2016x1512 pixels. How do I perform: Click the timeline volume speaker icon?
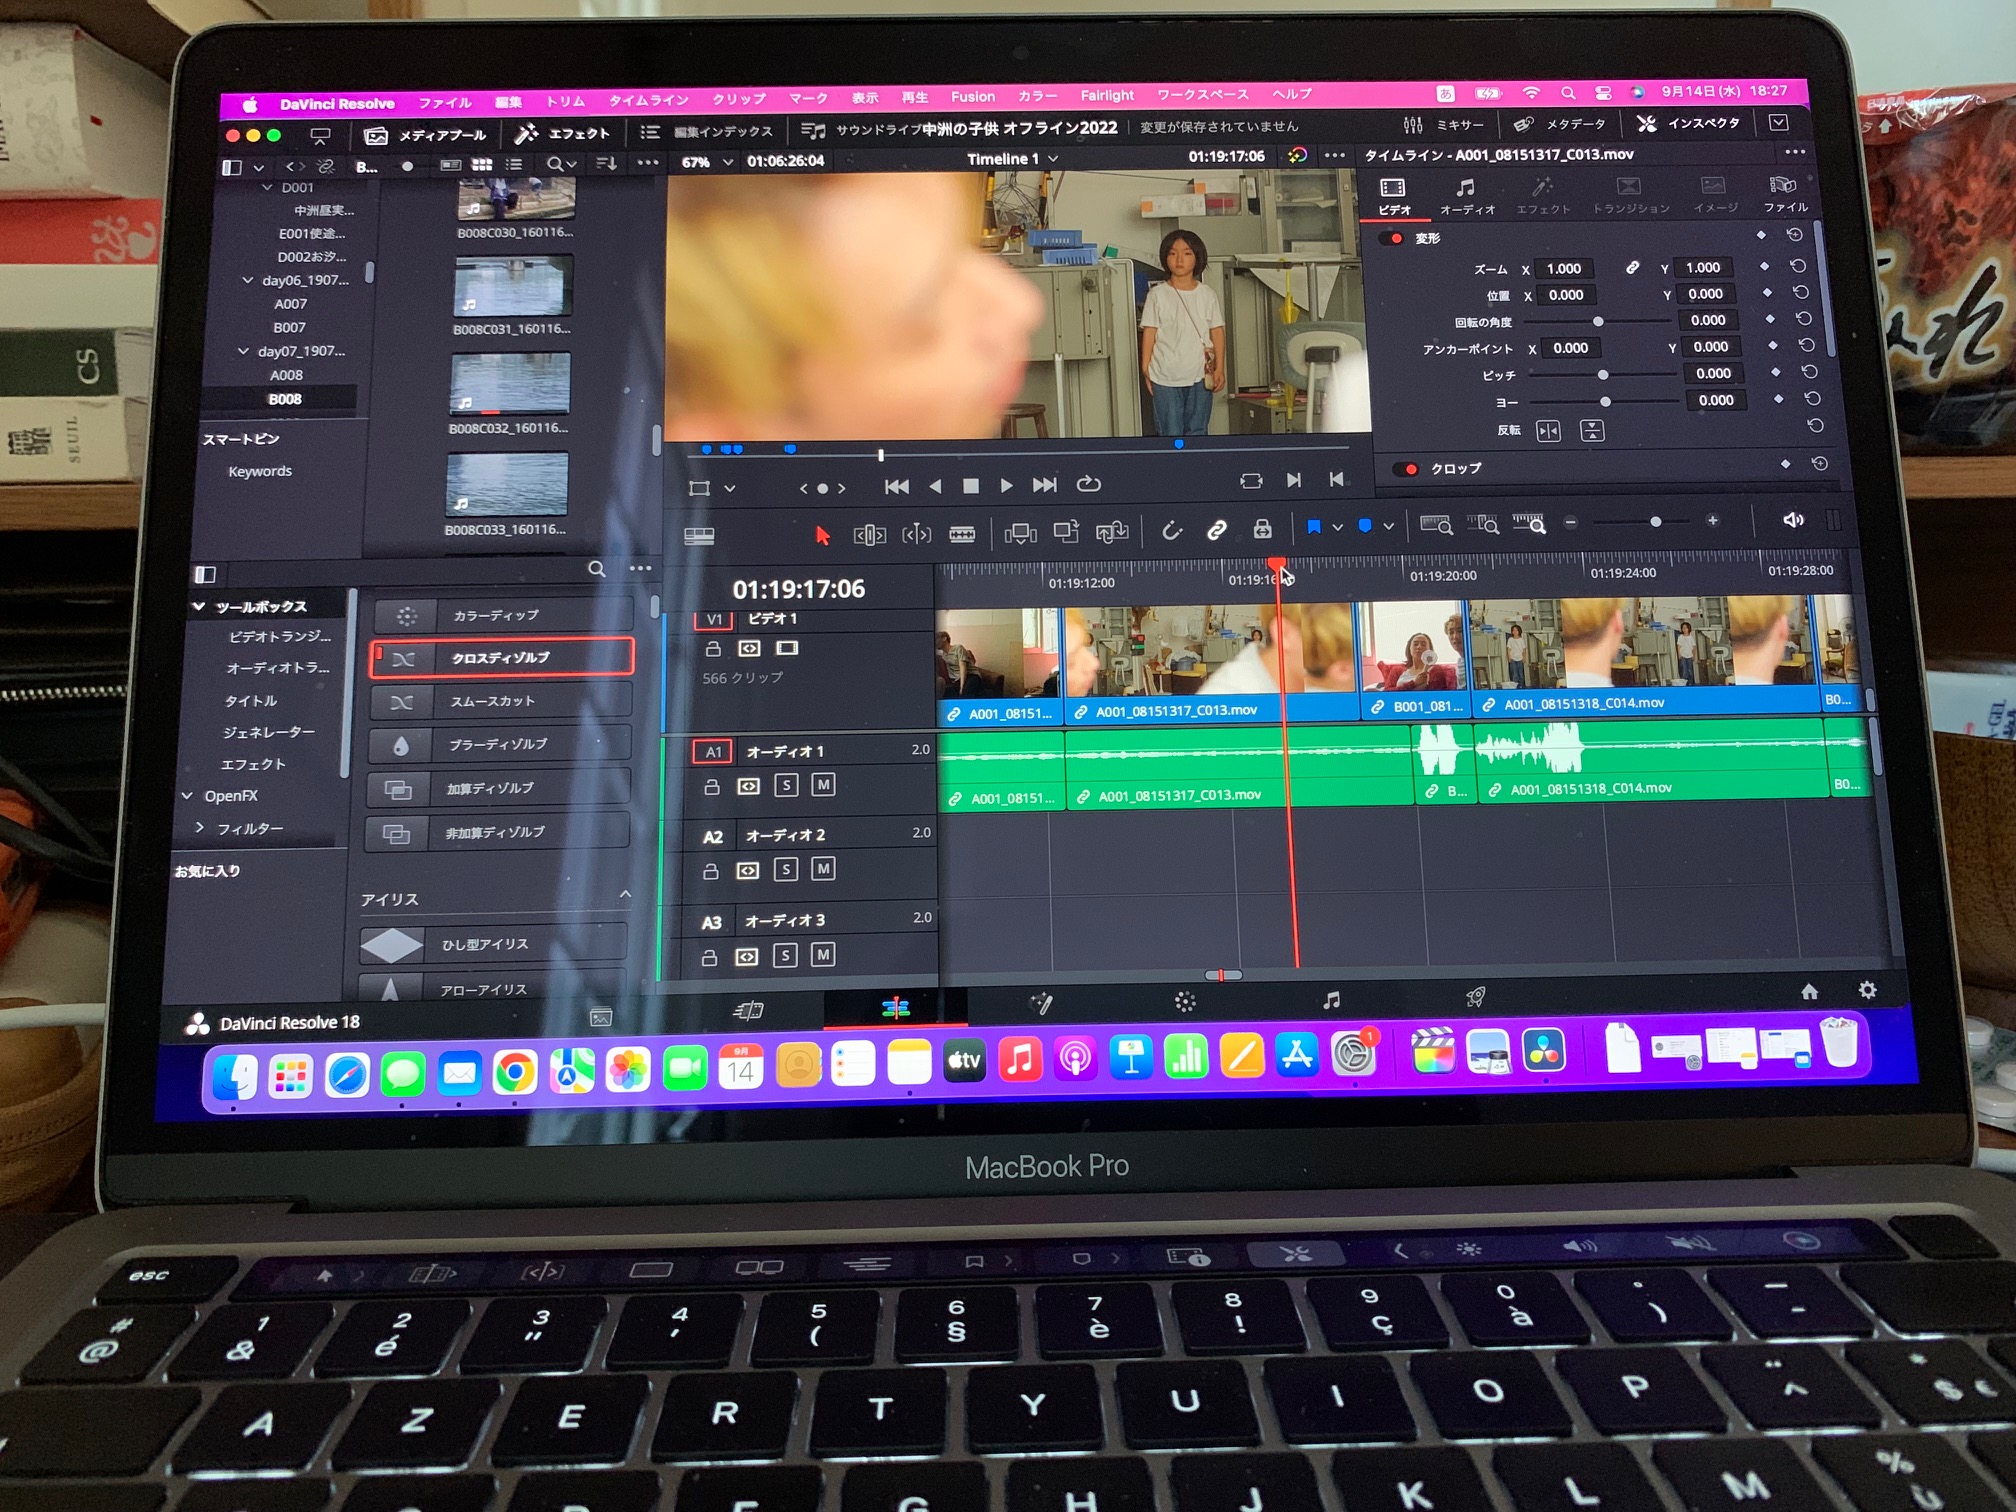pos(1793,520)
